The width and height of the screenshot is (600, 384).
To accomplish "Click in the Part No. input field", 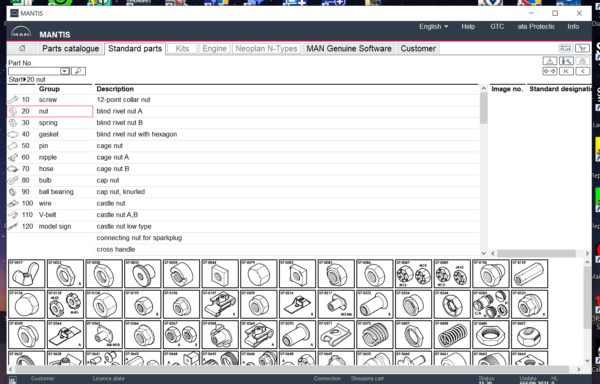I will 34,71.
